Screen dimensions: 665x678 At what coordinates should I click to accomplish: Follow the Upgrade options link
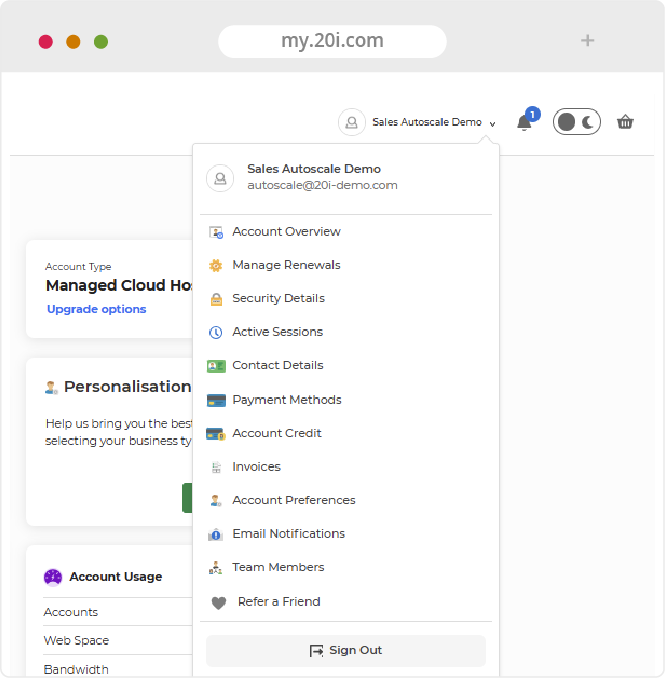(x=96, y=309)
